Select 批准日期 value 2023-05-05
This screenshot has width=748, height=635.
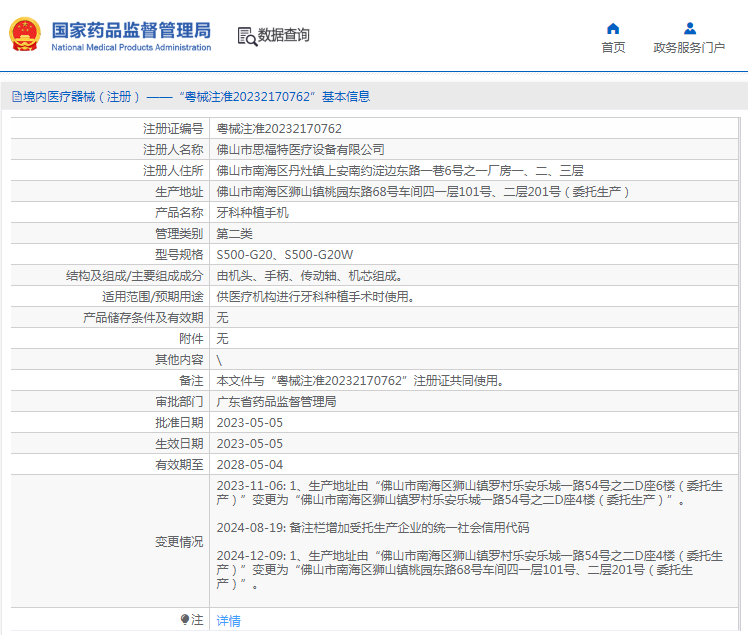tap(249, 422)
